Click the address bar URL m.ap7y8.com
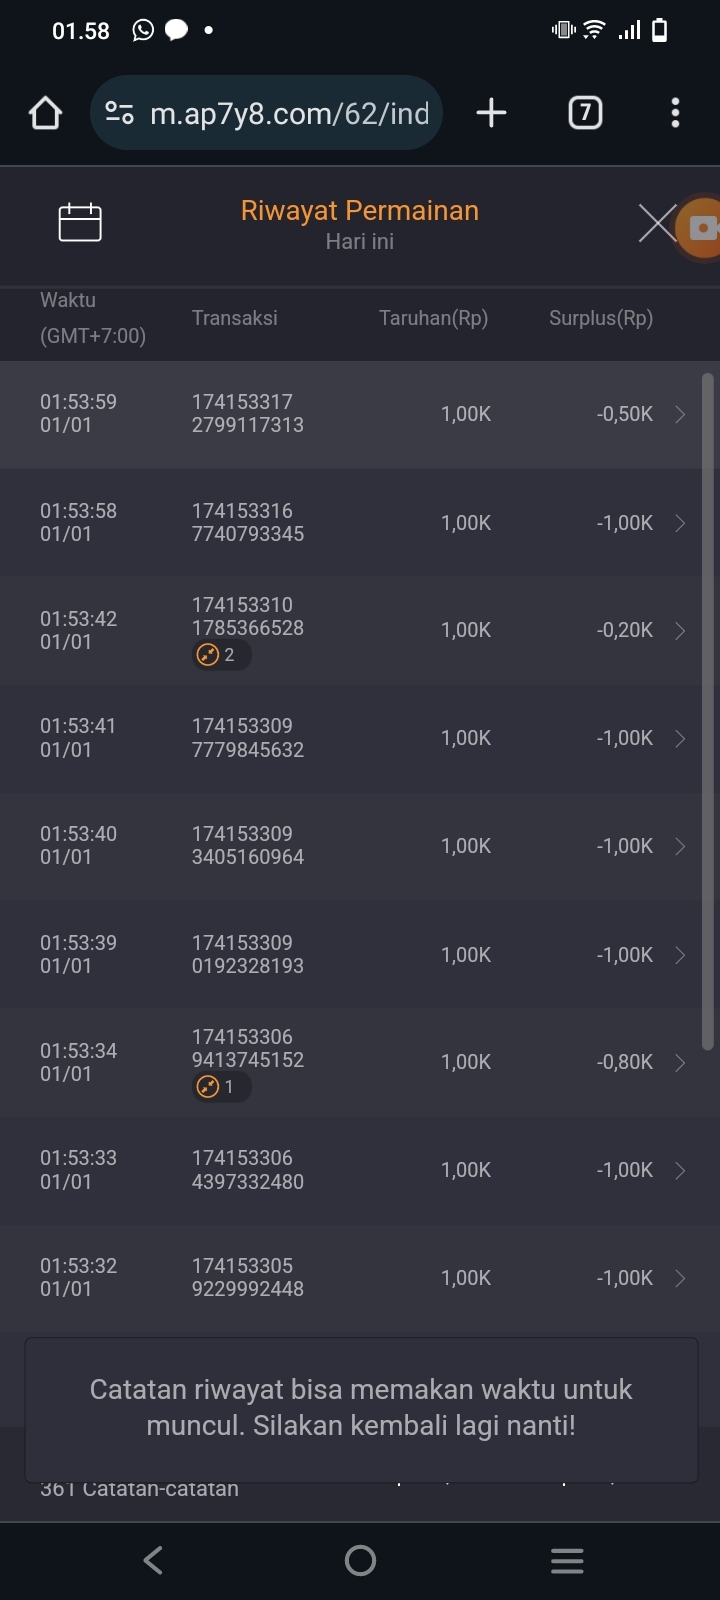This screenshot has height=1600, width=720. [289, 113]
